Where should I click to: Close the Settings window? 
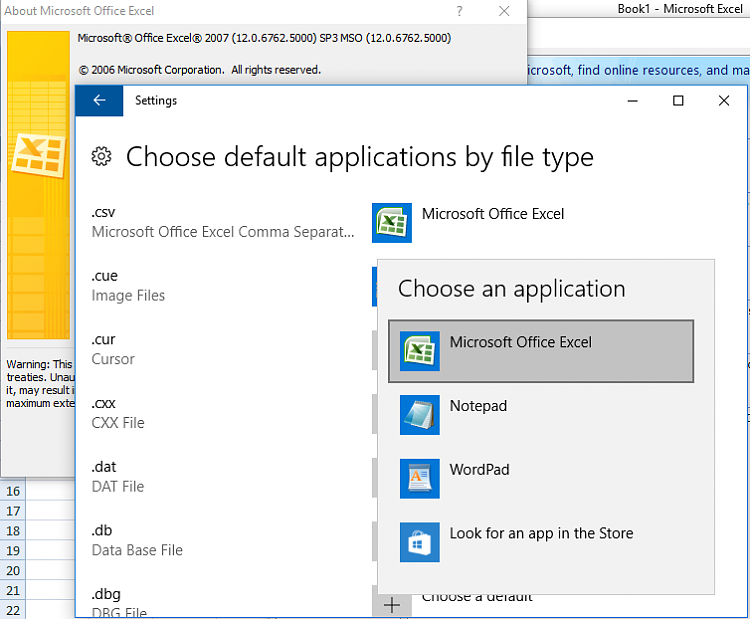724,100
